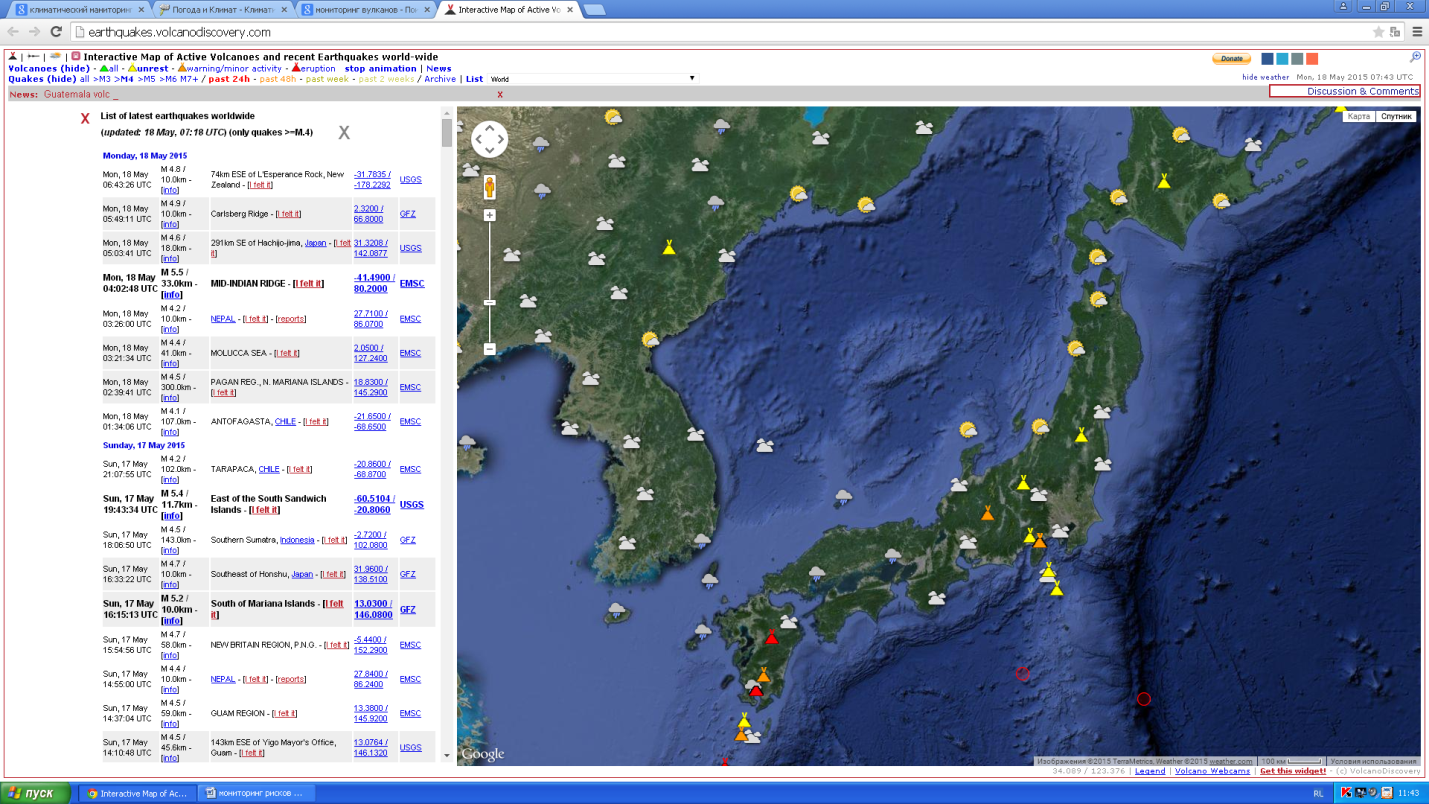The image size is (1429, 804).
Task: Click the map pan control circle
Action: 489,139
